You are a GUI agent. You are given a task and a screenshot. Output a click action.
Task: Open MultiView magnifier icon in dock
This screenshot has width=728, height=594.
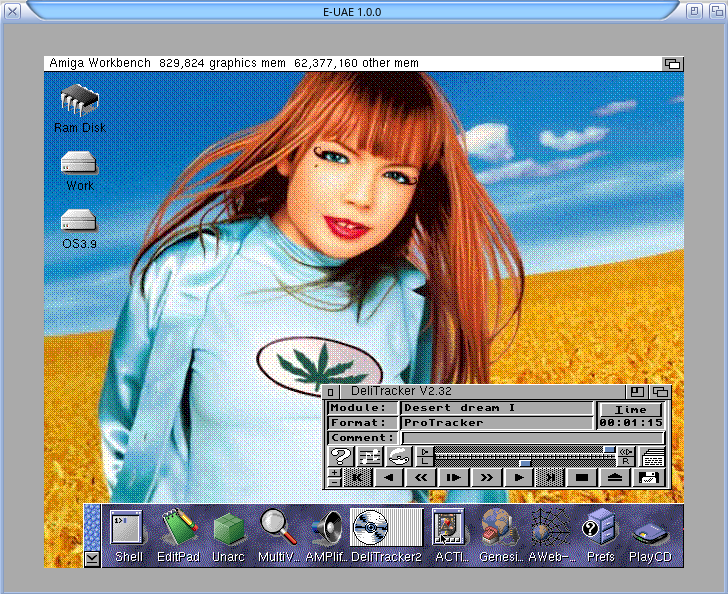pyautogui.click(x=278, y=526)
